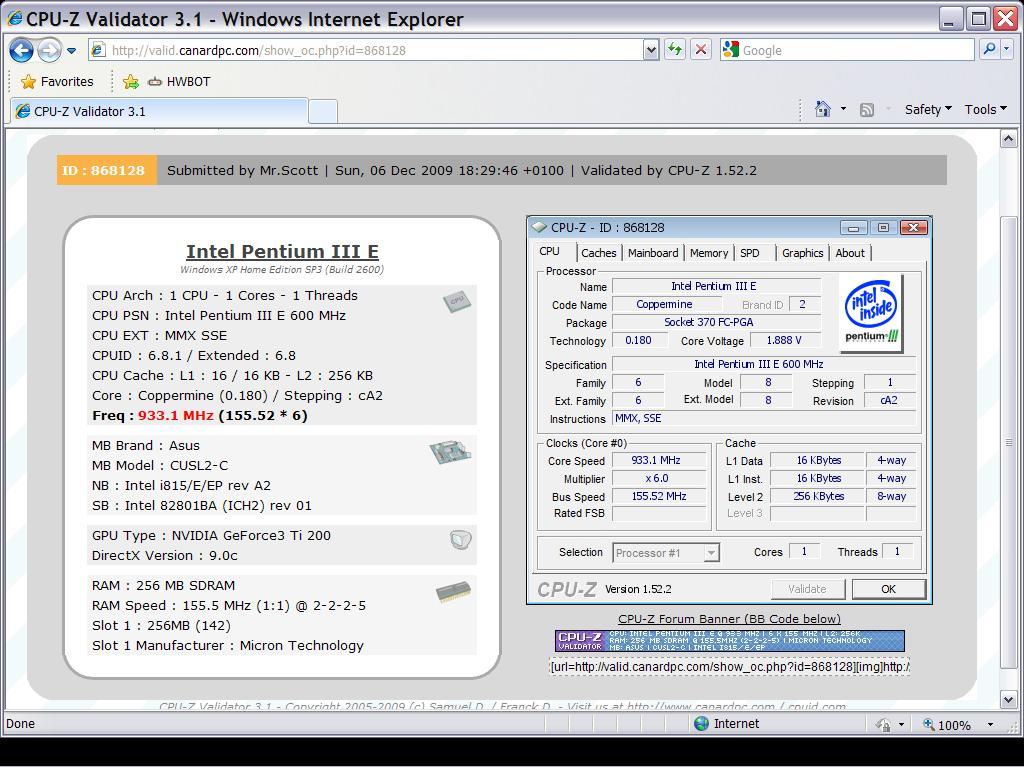Click the Slot 1 Manufacturer : Micron Technology line

(x=228, y=646)
